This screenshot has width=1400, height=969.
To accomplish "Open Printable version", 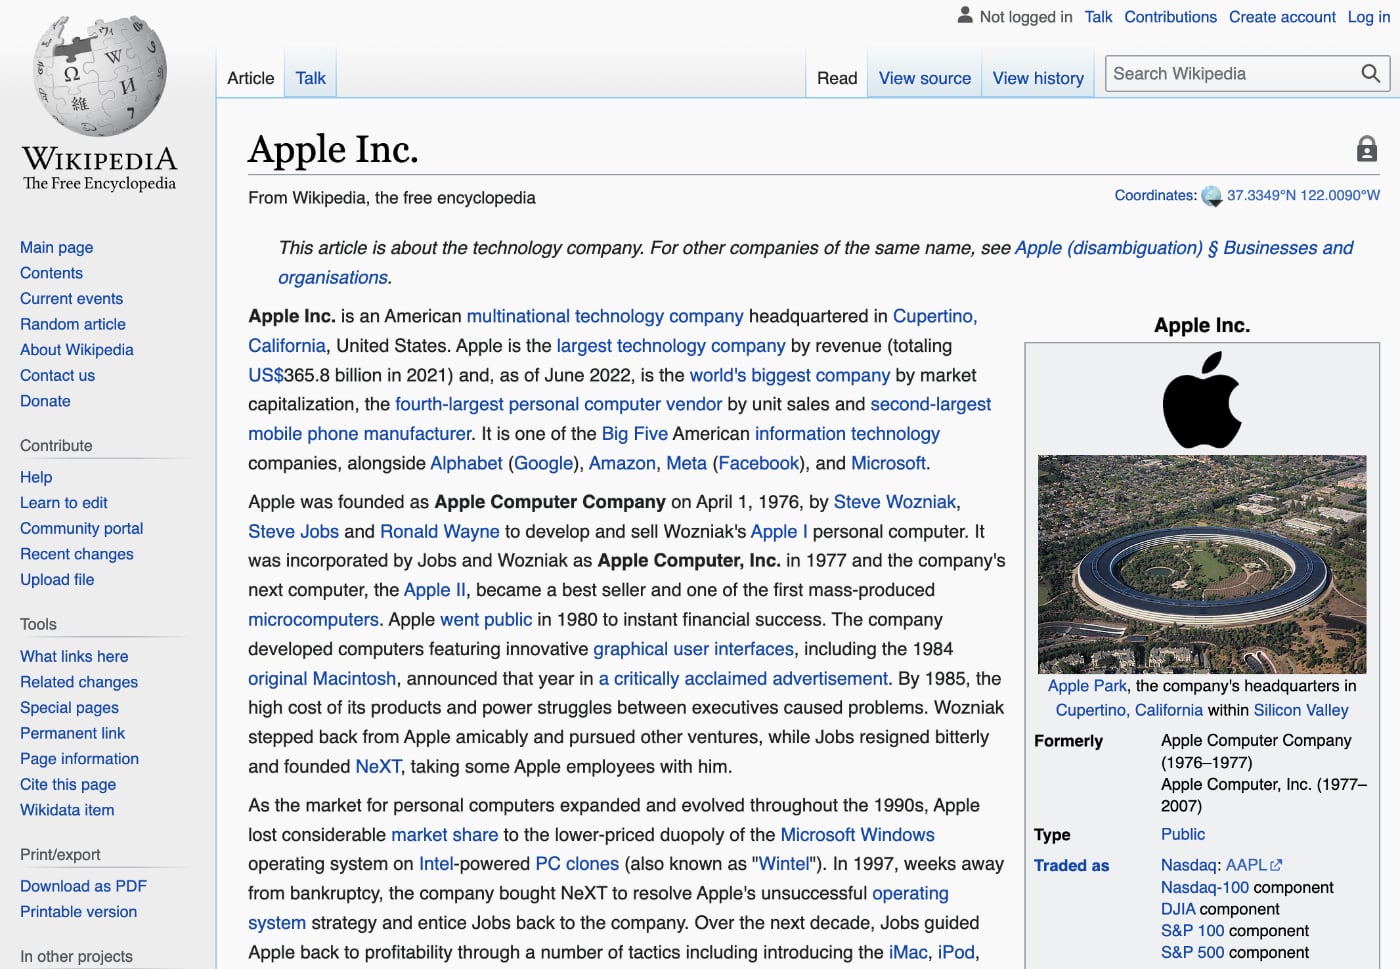I will coord(79,912).
